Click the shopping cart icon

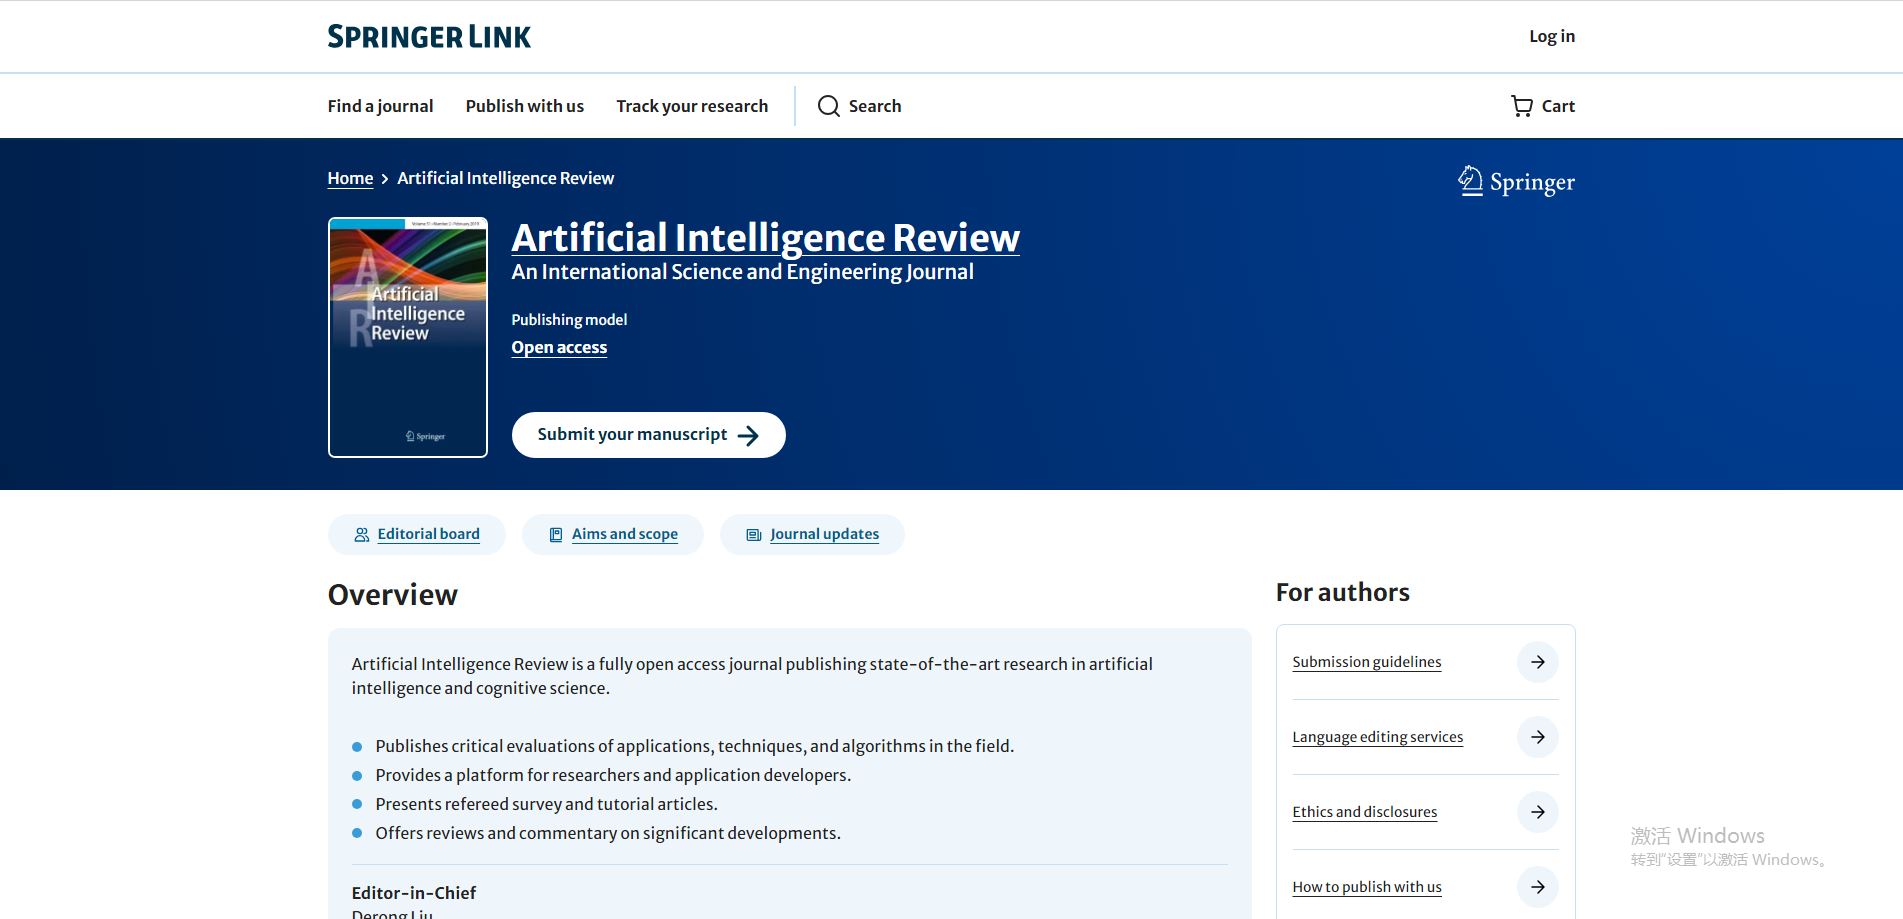[1522, 106]
